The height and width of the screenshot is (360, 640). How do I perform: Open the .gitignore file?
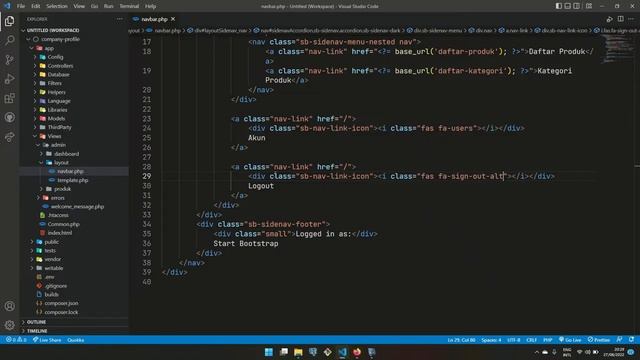(x=56, y=286)
